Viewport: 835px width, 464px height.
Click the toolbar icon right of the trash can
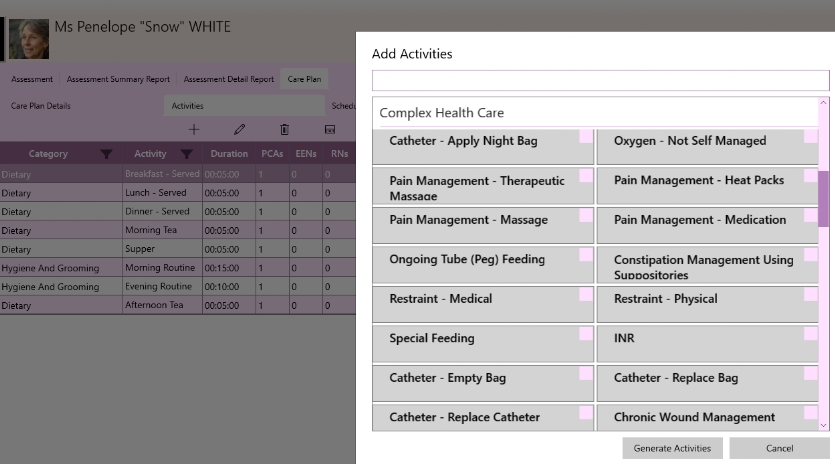pos(330,129)
